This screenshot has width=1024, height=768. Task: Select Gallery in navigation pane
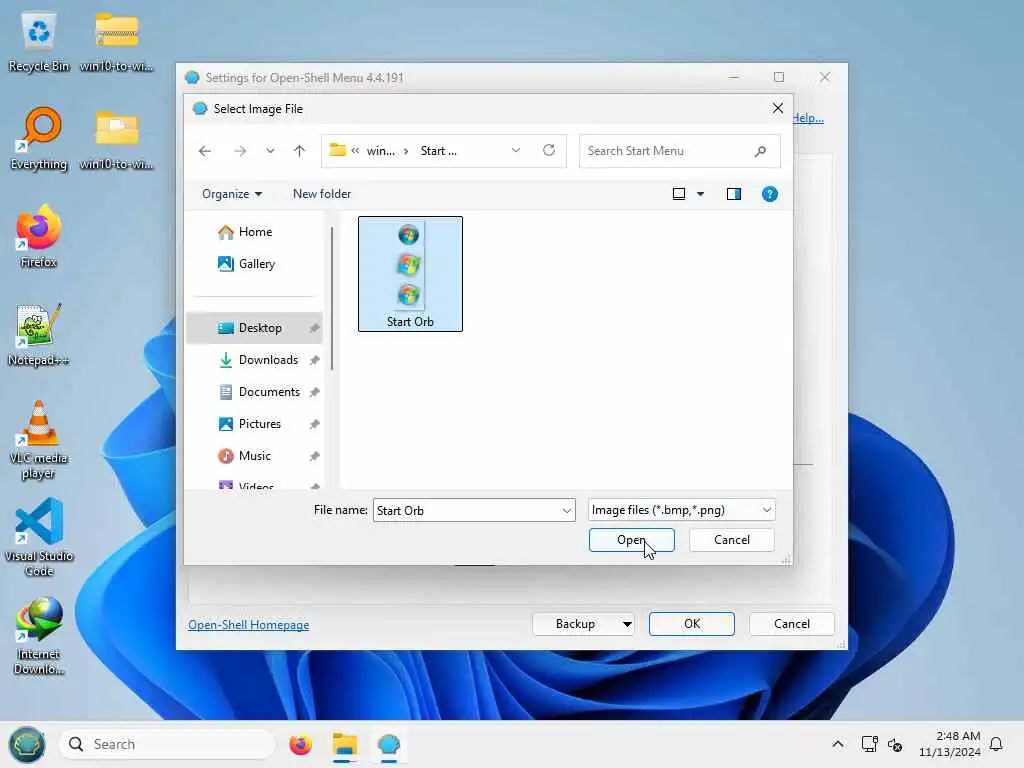click(x=256, y=264)
